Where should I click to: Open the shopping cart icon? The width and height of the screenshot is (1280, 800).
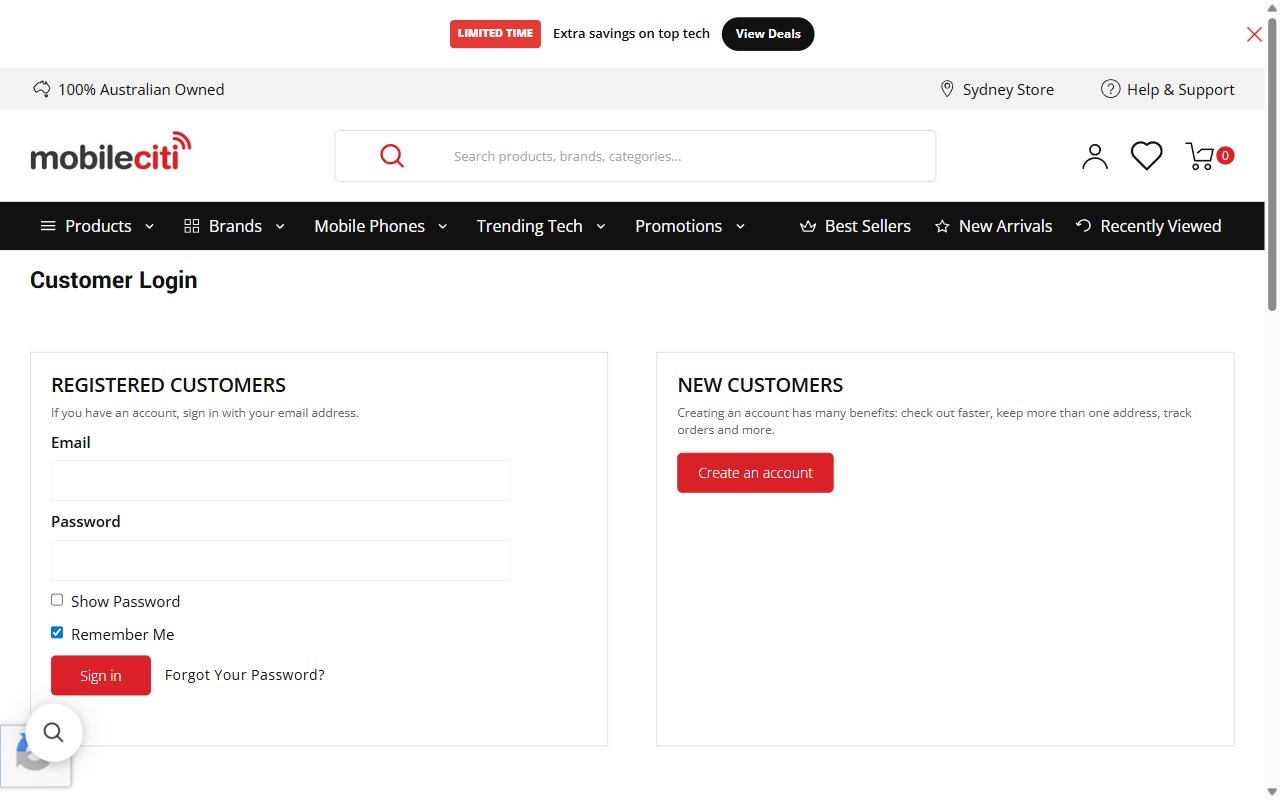click(1200, 156)
